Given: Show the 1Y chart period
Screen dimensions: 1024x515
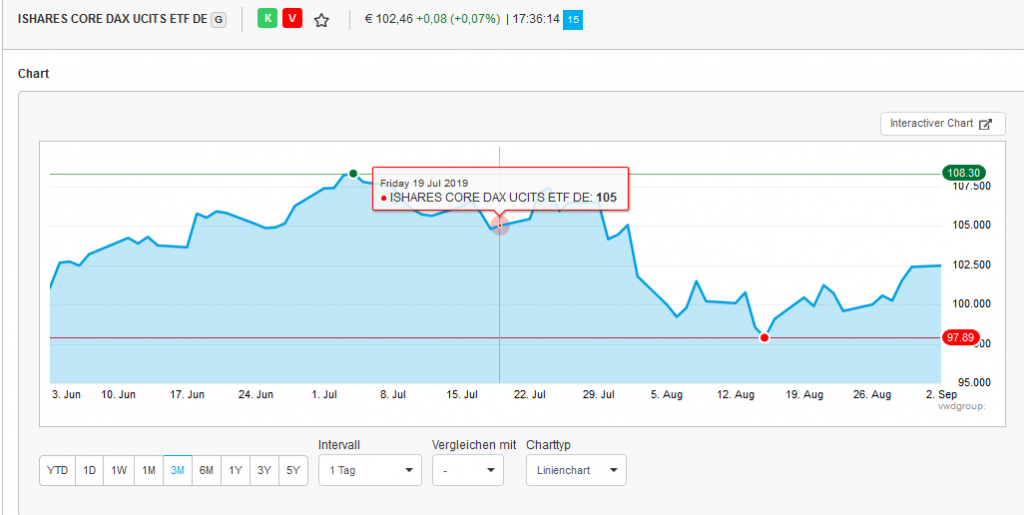Looking at the screenshot, I should point(236,471).
